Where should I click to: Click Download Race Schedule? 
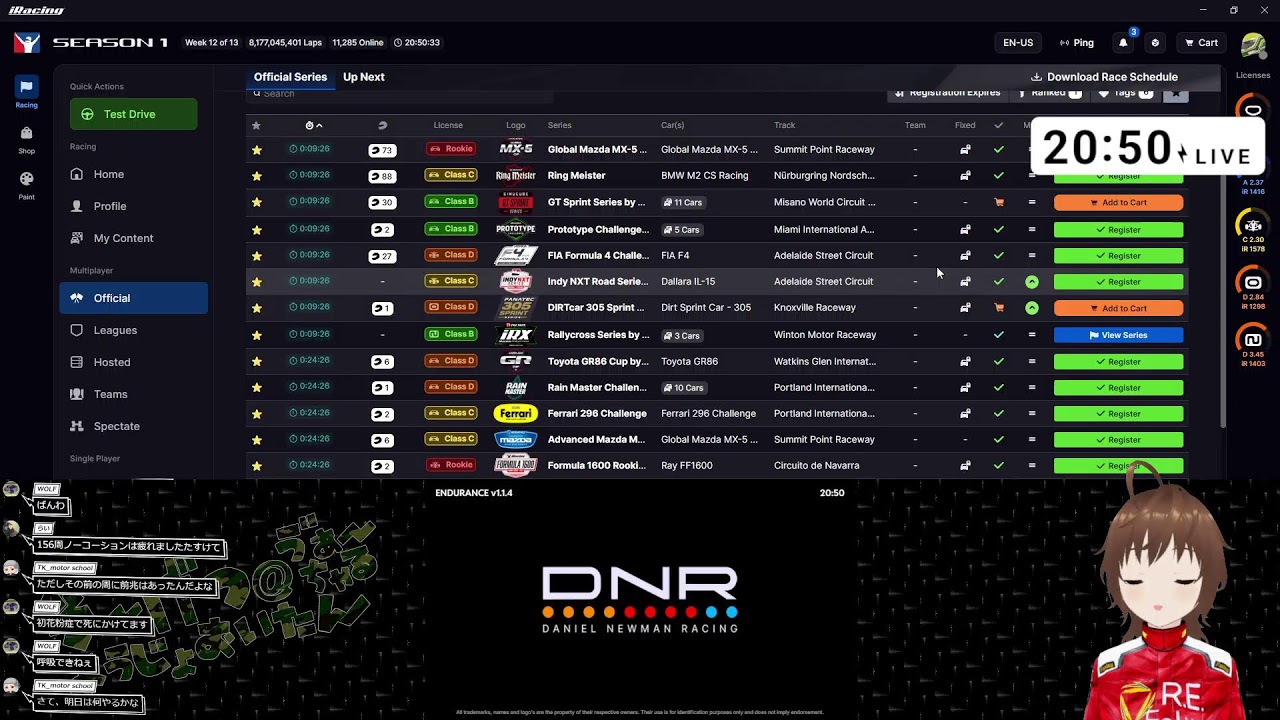[1104, 77]
